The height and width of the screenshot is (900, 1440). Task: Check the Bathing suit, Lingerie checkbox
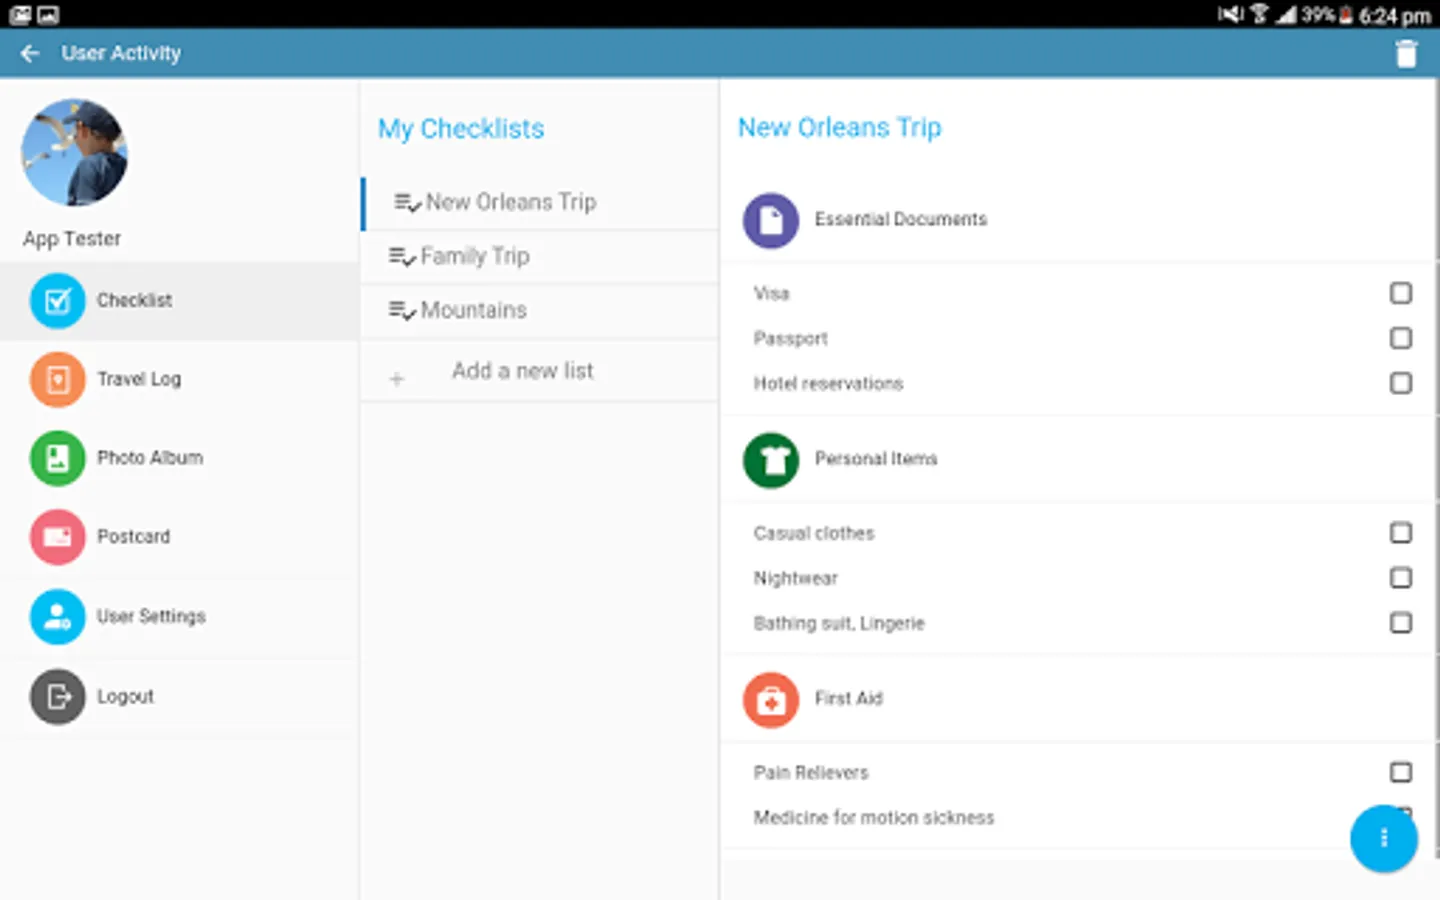coord(1401,623)
